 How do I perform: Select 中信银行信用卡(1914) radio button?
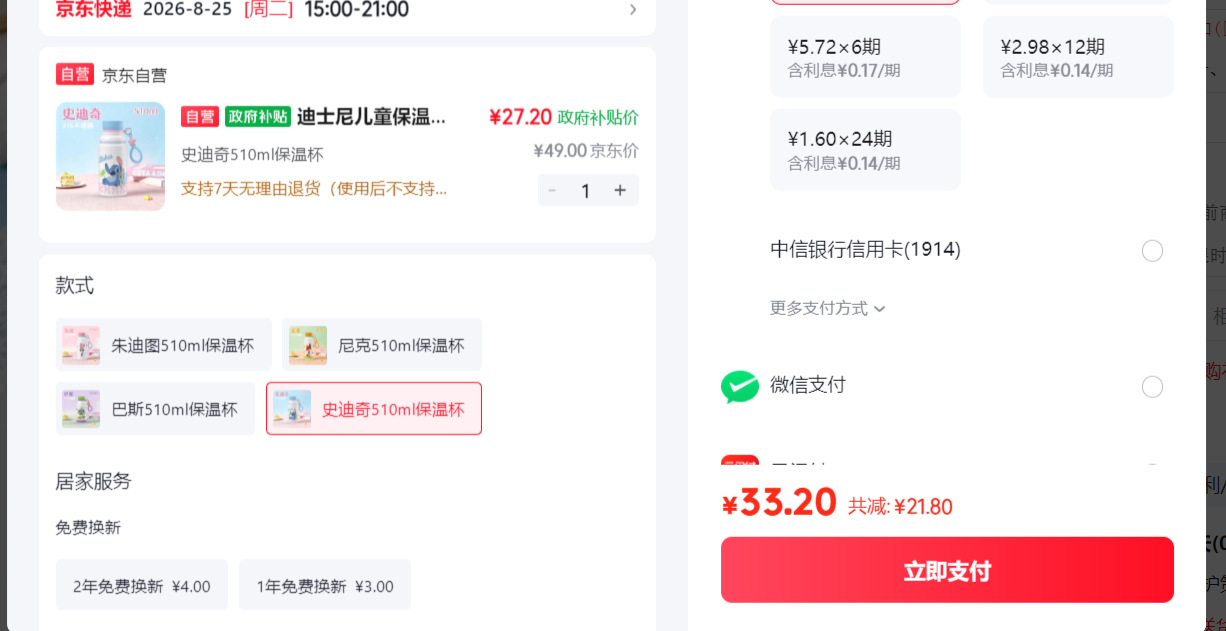coord(1152,251)
